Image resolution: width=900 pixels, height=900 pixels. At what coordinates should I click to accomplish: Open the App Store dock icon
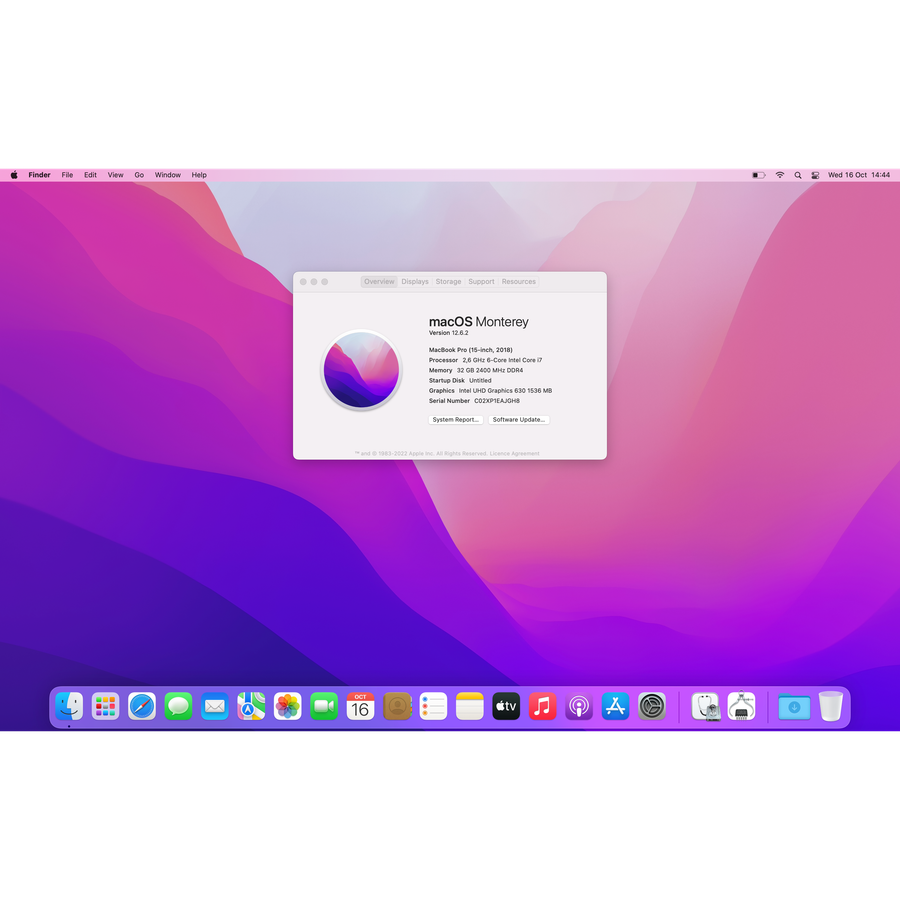coord(615,707)
